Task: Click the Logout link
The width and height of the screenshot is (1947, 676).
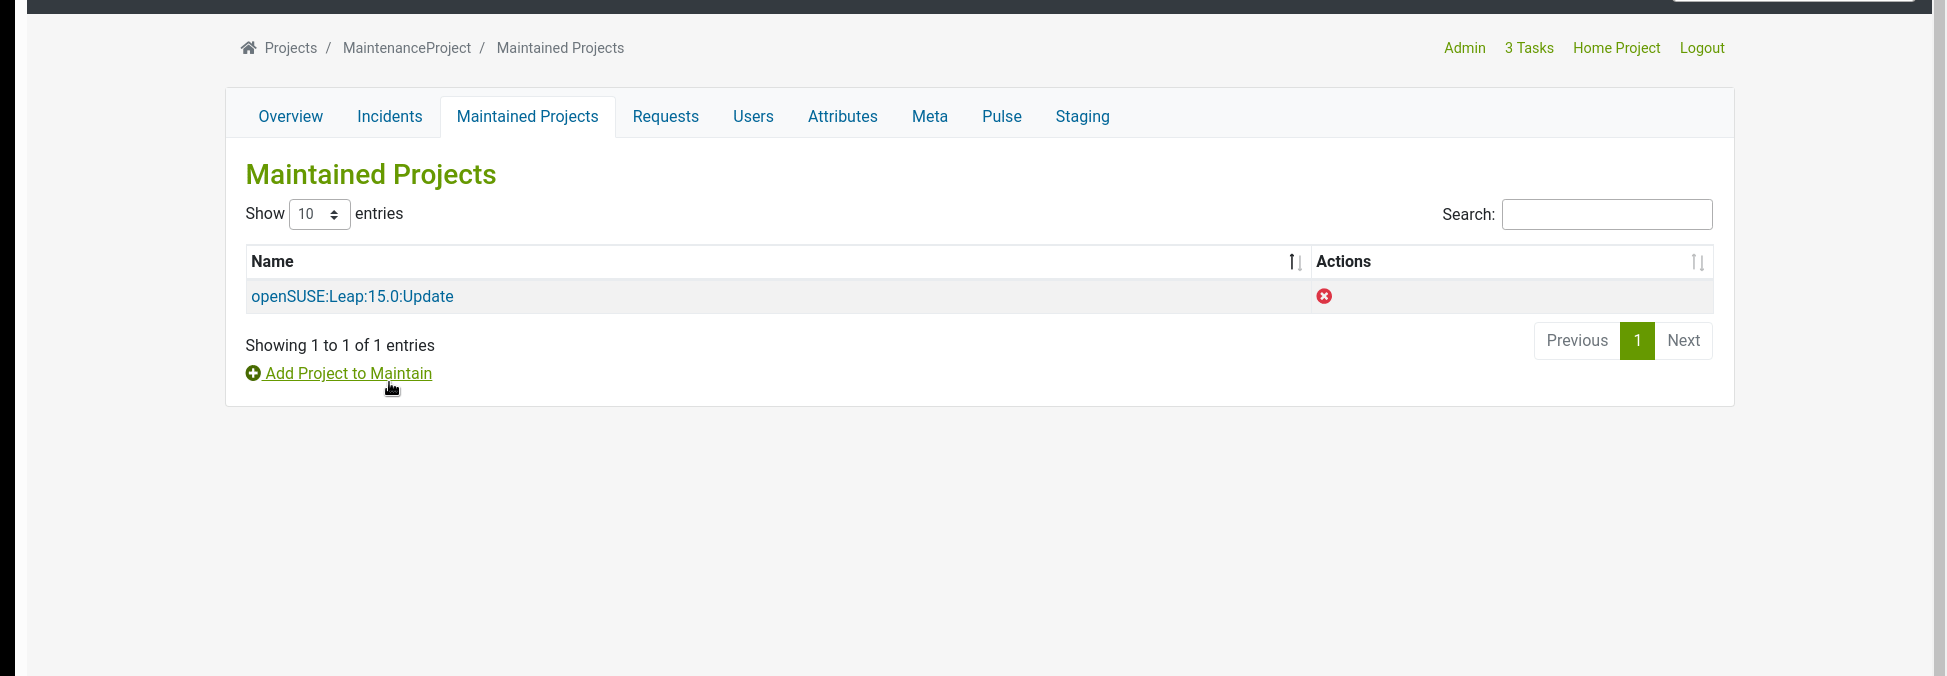Action: [1702, 48]
